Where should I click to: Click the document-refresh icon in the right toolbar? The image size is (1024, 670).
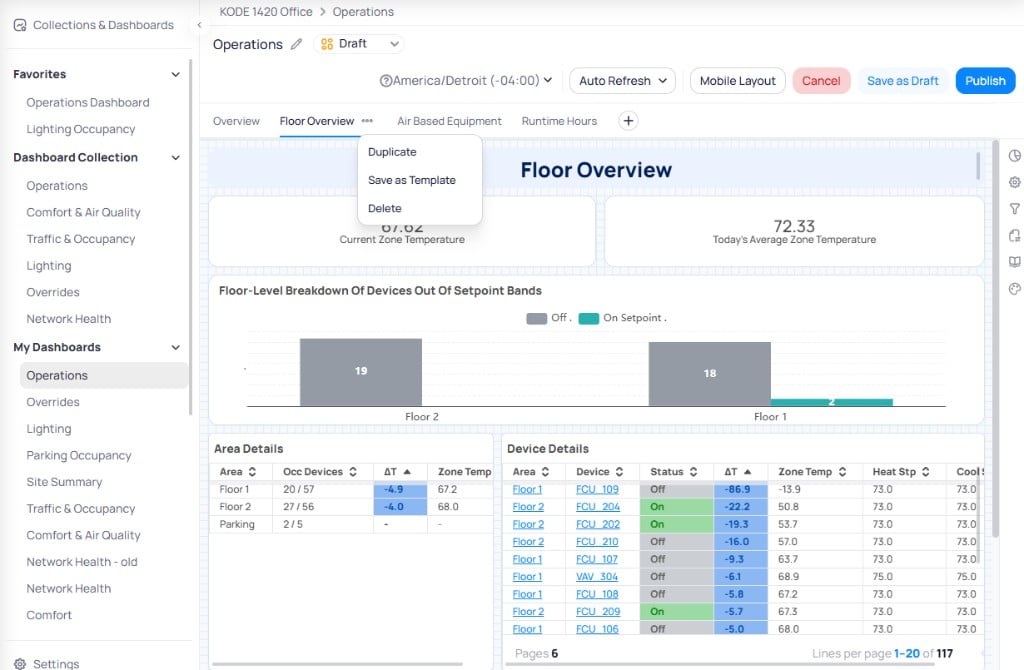(1014, 236)
